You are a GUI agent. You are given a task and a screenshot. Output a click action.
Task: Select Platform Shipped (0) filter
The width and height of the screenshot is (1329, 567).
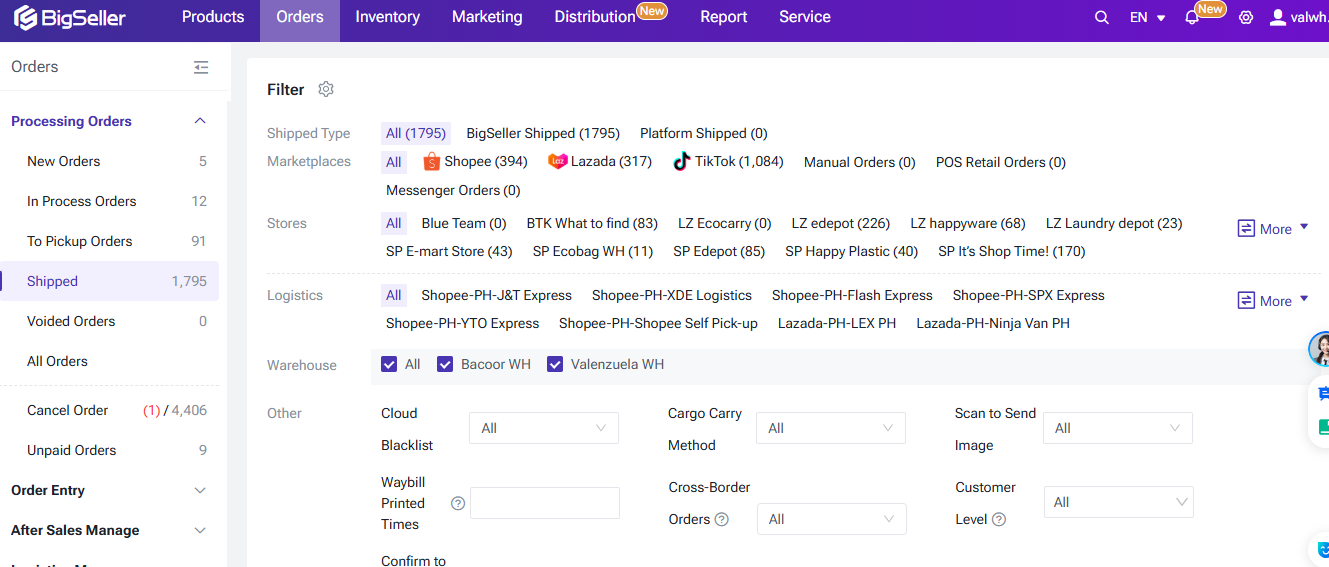[704, 133]
